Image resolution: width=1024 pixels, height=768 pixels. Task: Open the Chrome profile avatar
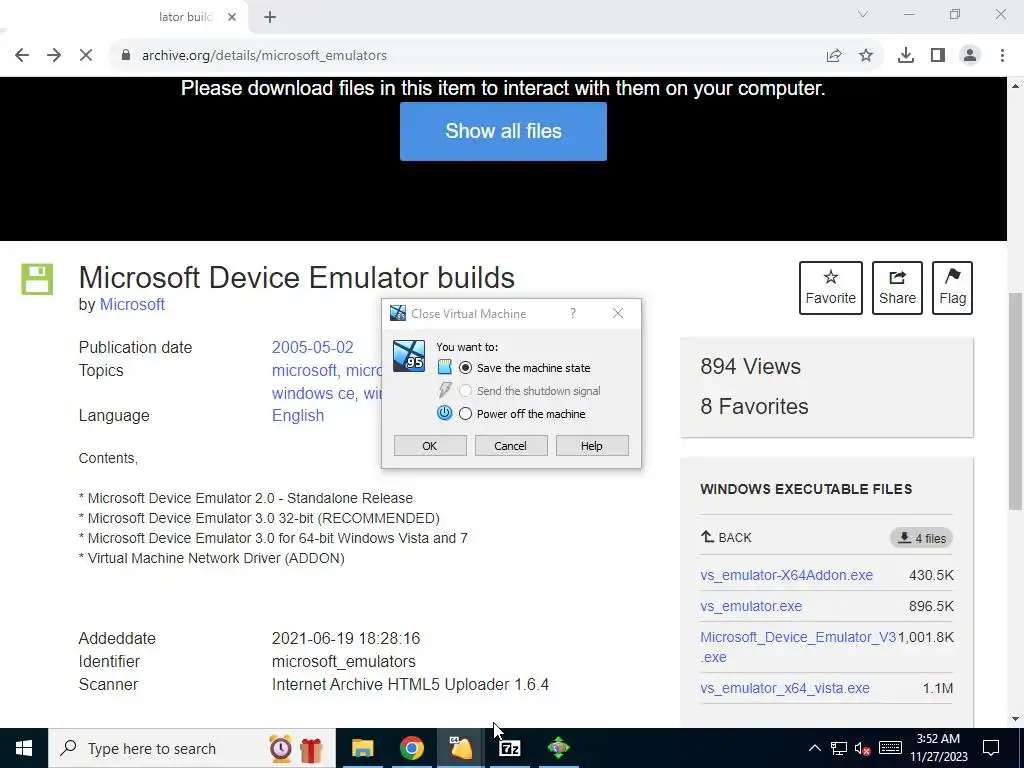click(970, 56)
